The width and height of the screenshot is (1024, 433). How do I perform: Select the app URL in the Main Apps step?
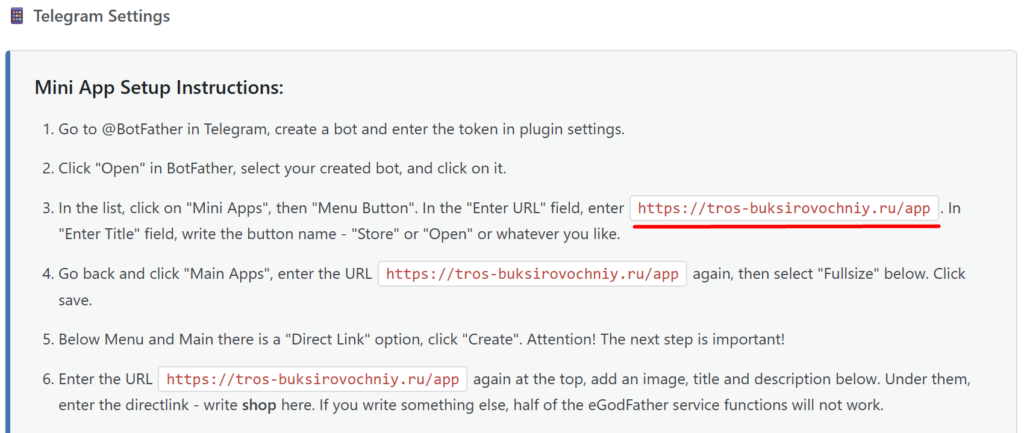pos(532,274)
